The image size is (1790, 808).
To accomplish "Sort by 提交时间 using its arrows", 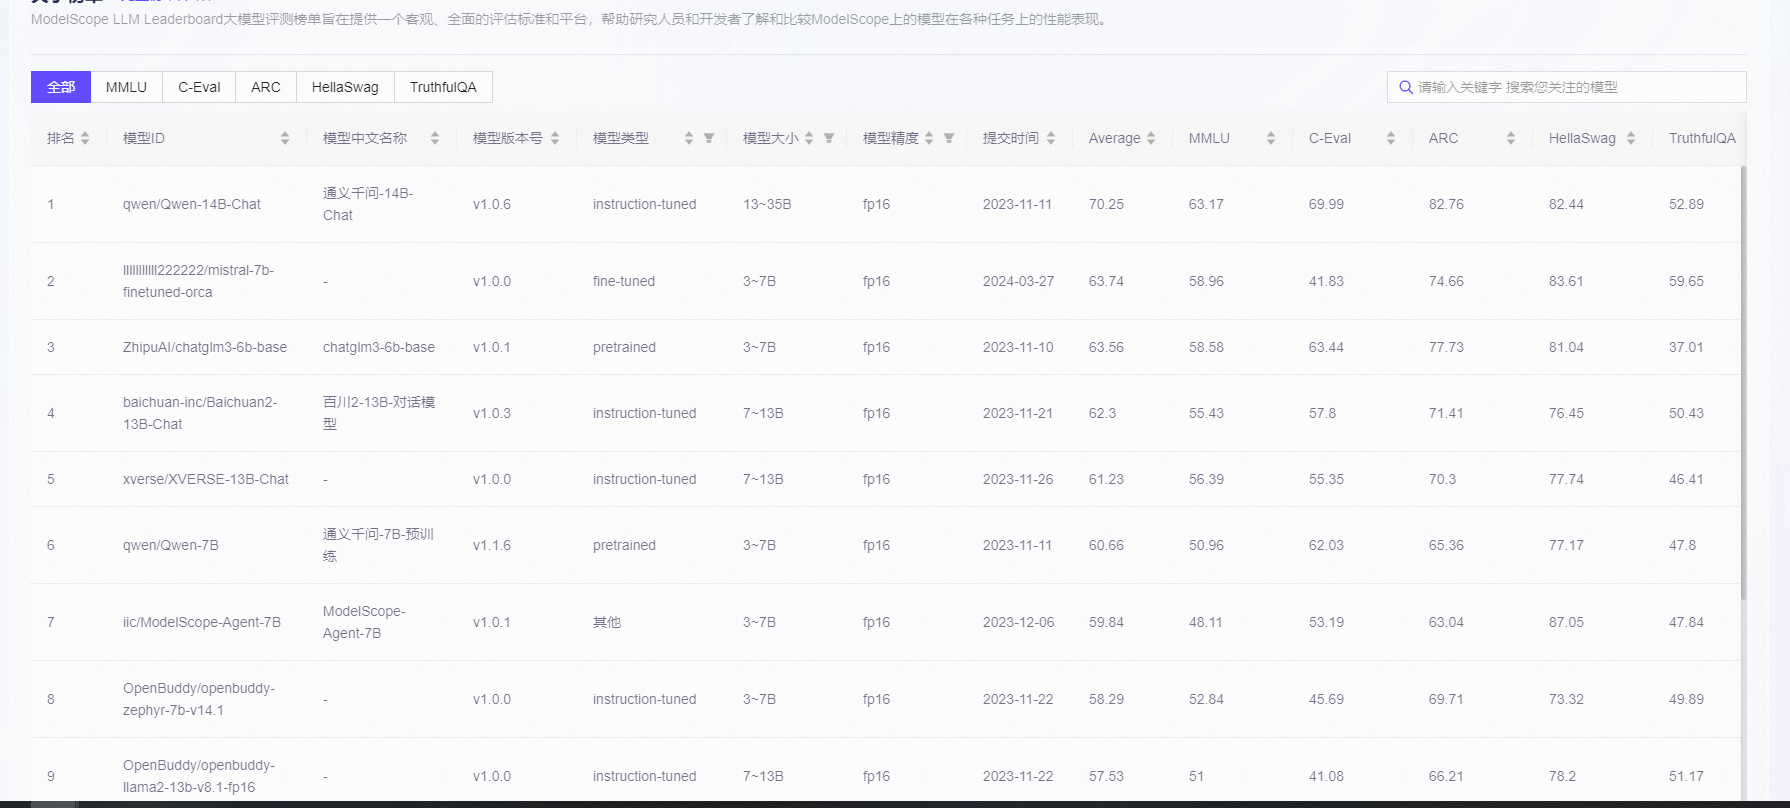I will tap(1051, 138).
